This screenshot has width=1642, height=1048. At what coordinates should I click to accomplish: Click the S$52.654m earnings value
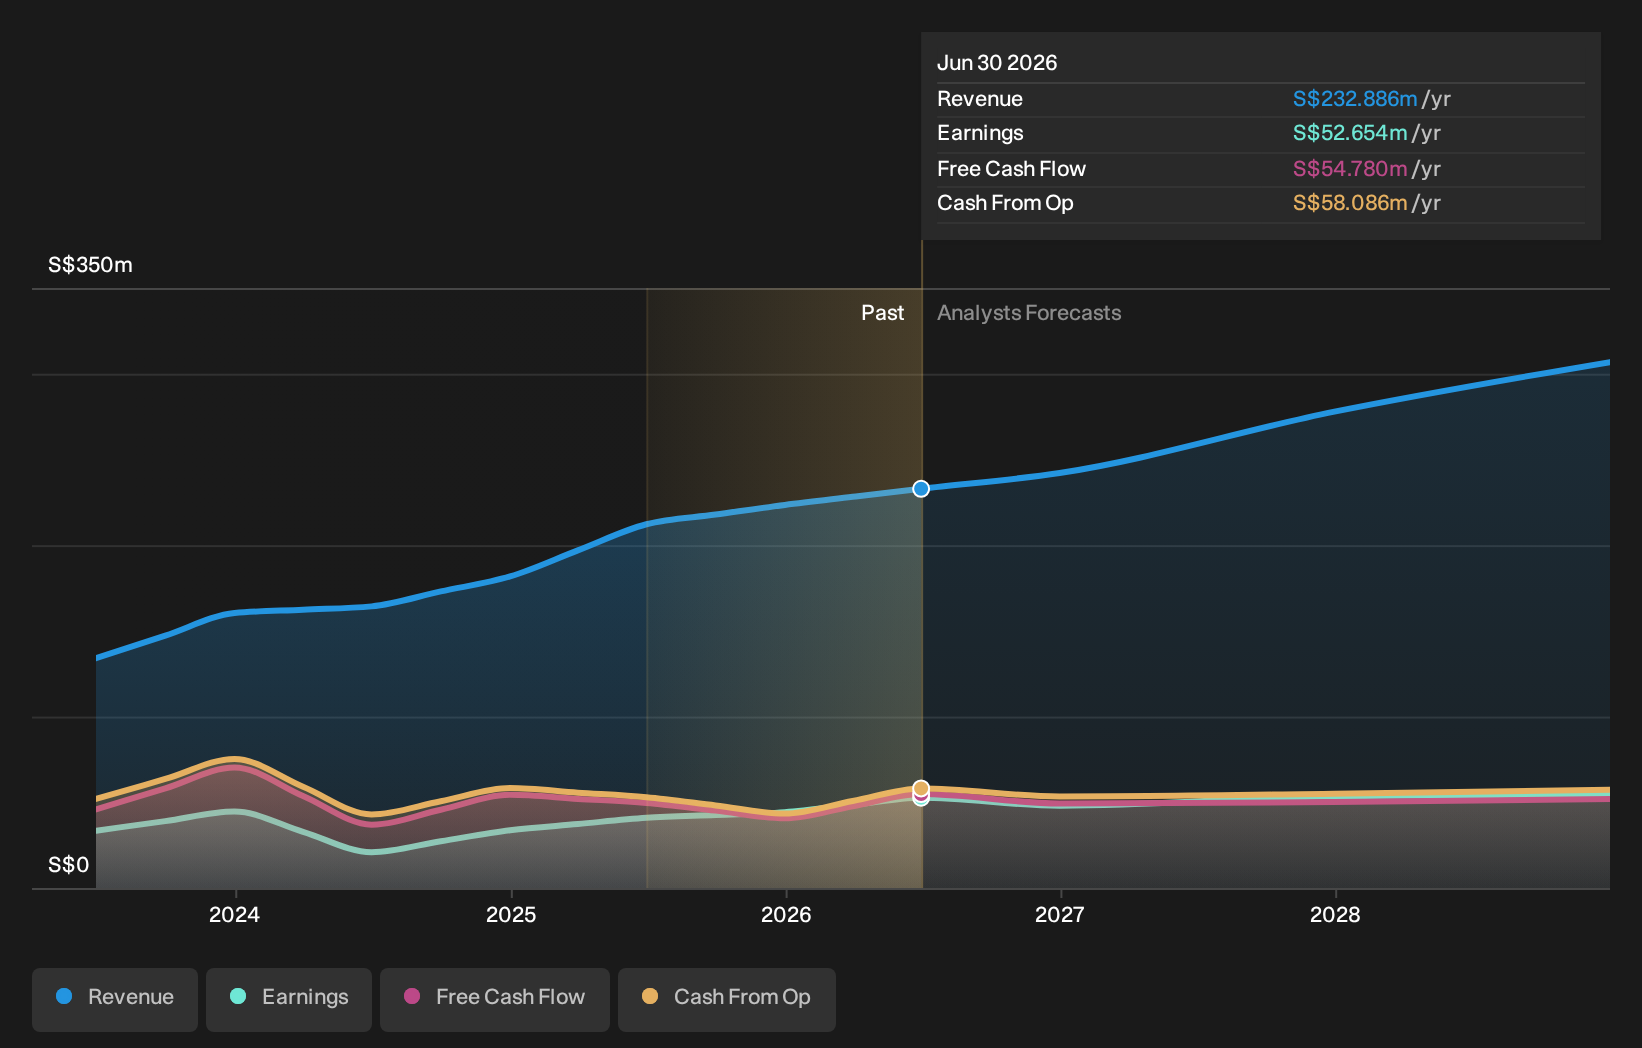1350,133
